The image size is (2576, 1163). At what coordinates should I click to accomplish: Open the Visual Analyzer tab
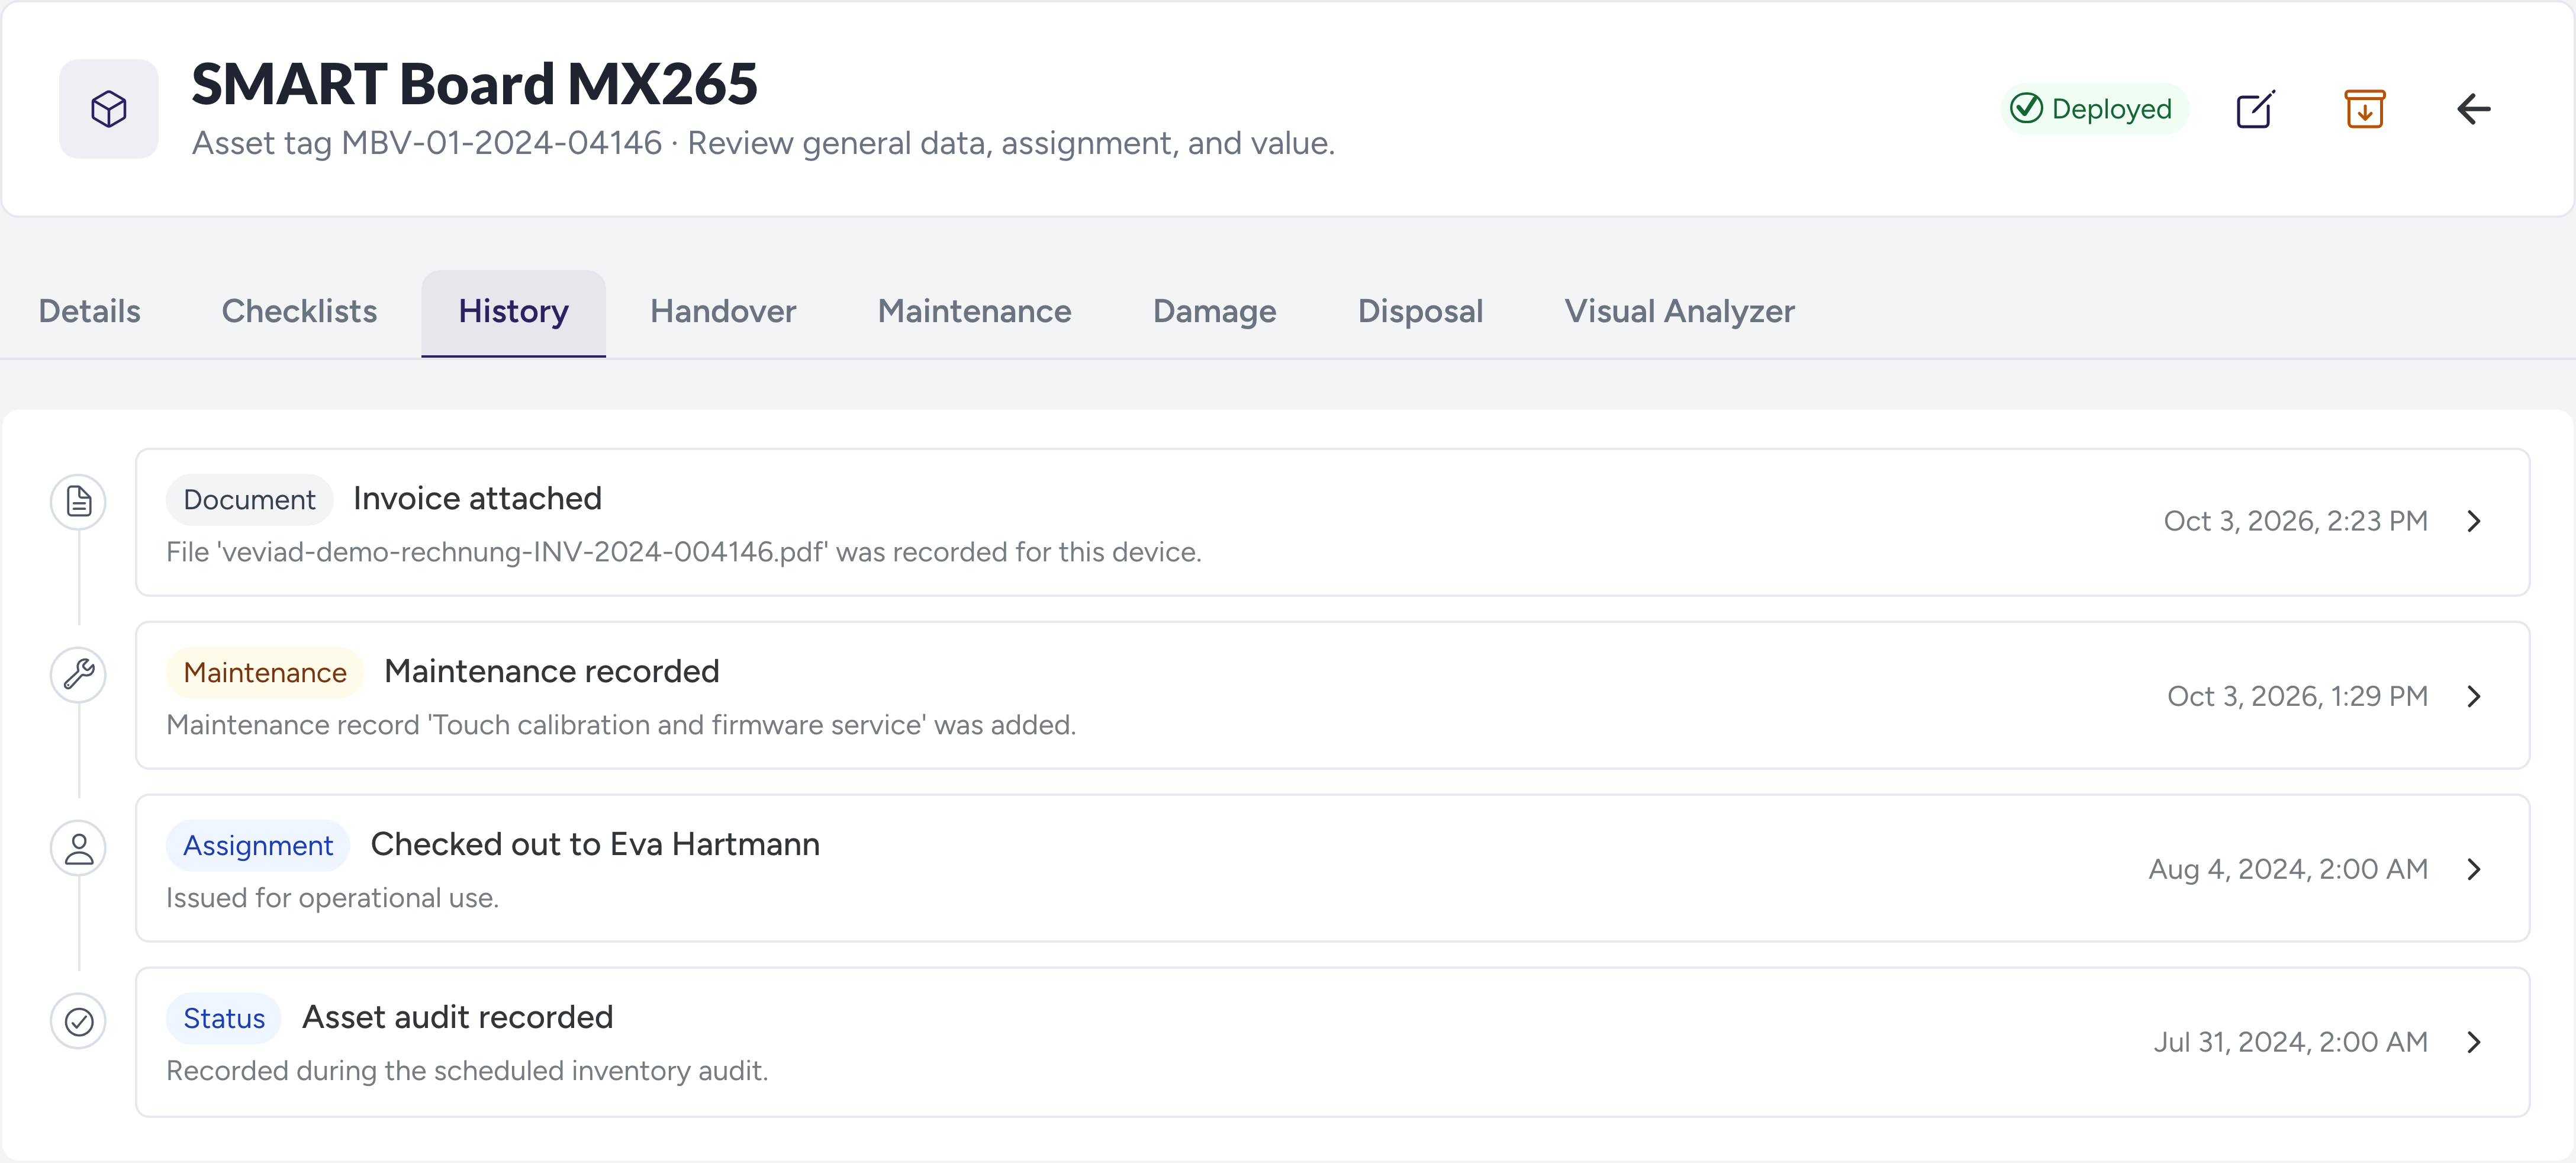click(1679, 312)
